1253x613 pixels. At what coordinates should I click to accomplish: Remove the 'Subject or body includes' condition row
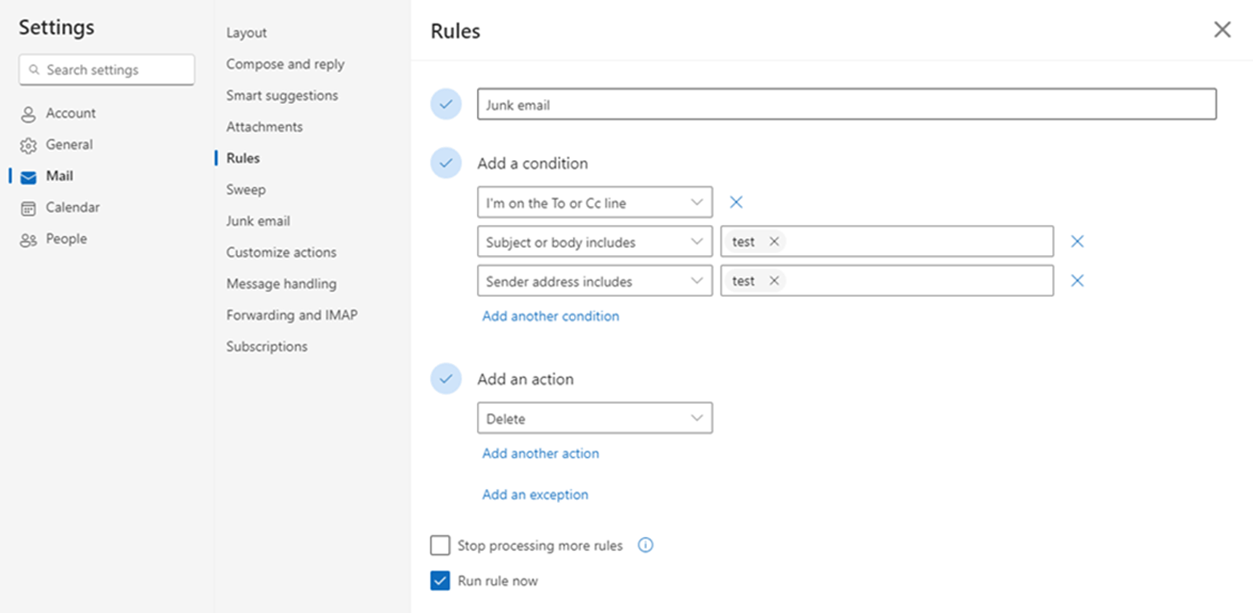1077,241
